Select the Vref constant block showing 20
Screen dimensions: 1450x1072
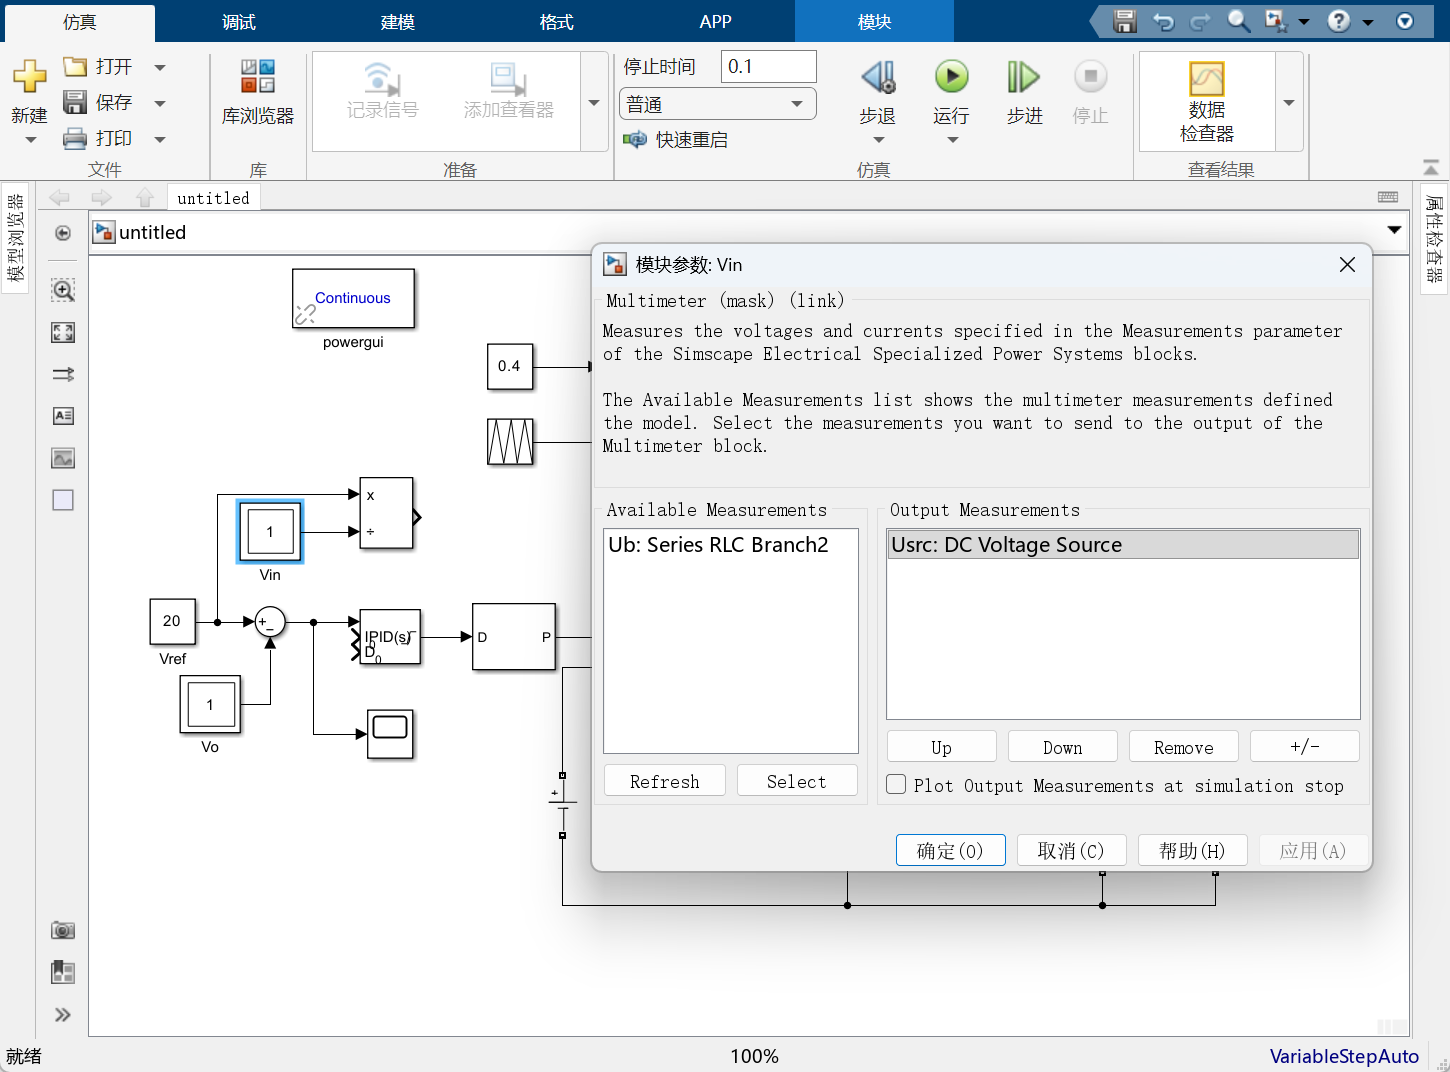172,622
